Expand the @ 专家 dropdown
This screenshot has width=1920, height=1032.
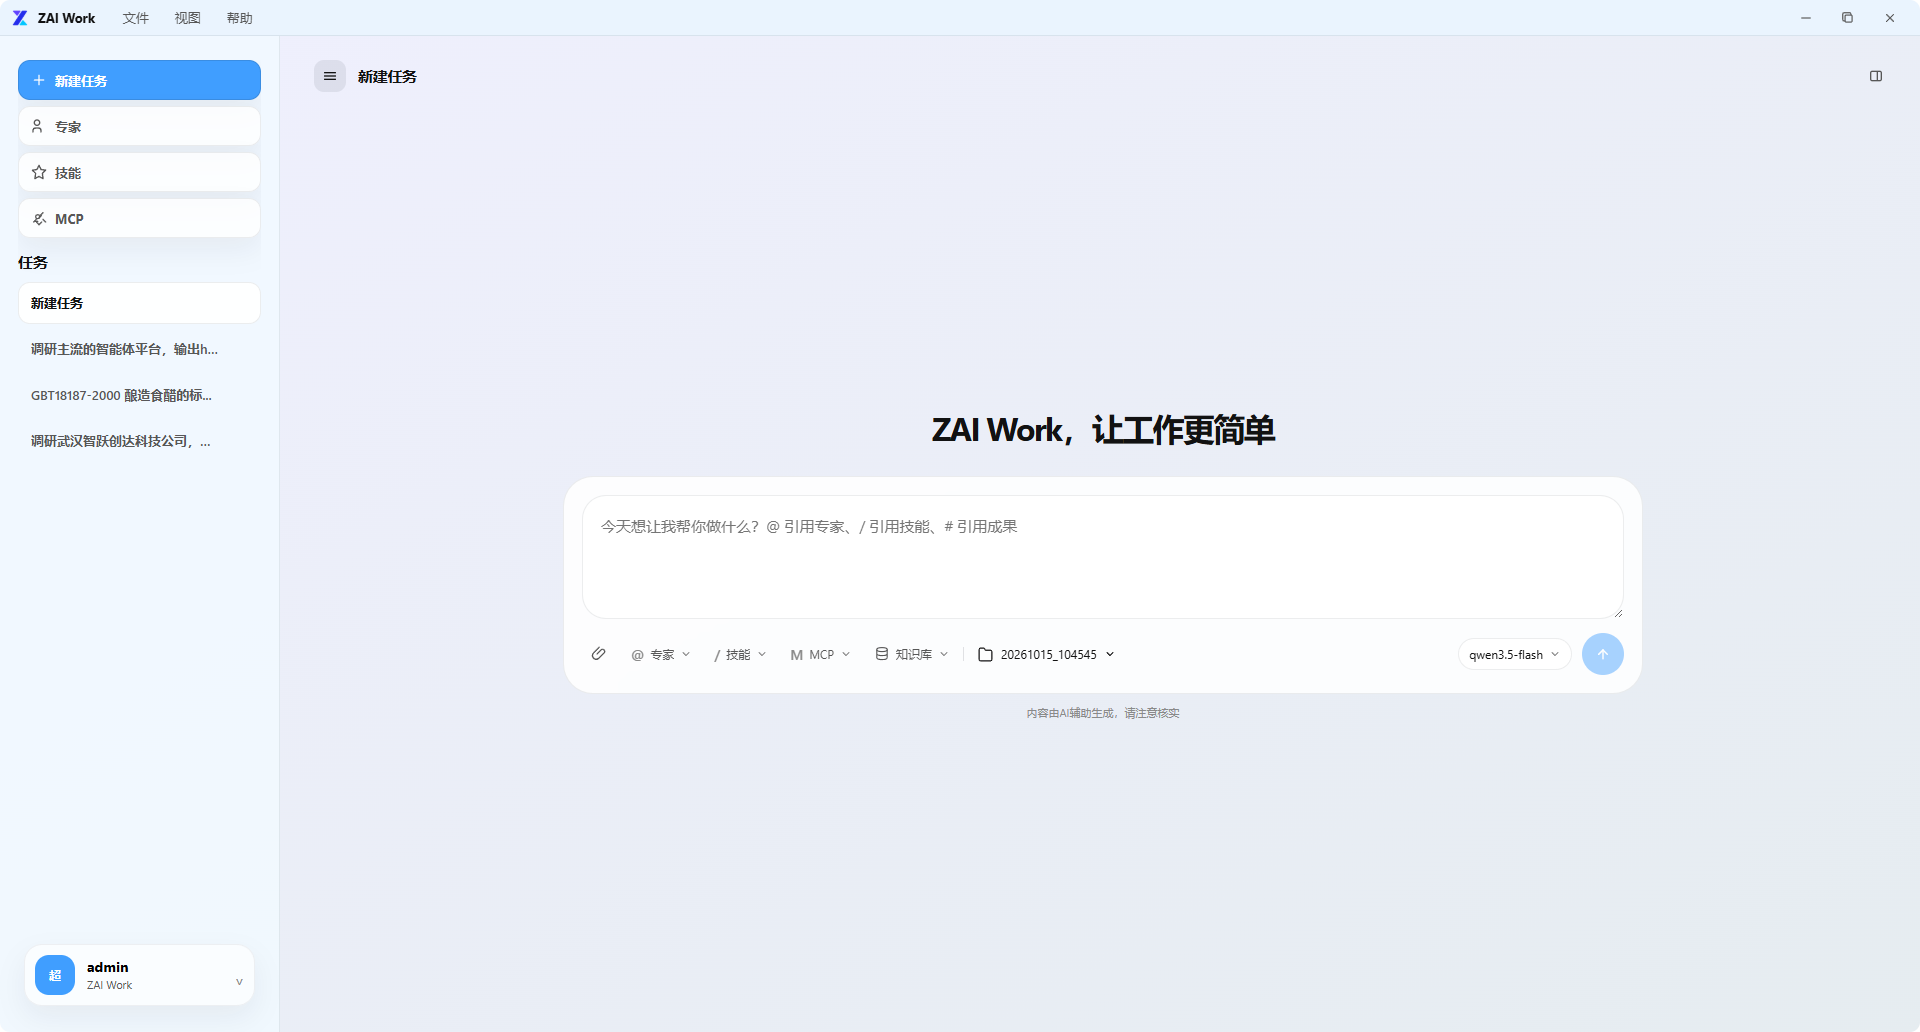(661, 654)
